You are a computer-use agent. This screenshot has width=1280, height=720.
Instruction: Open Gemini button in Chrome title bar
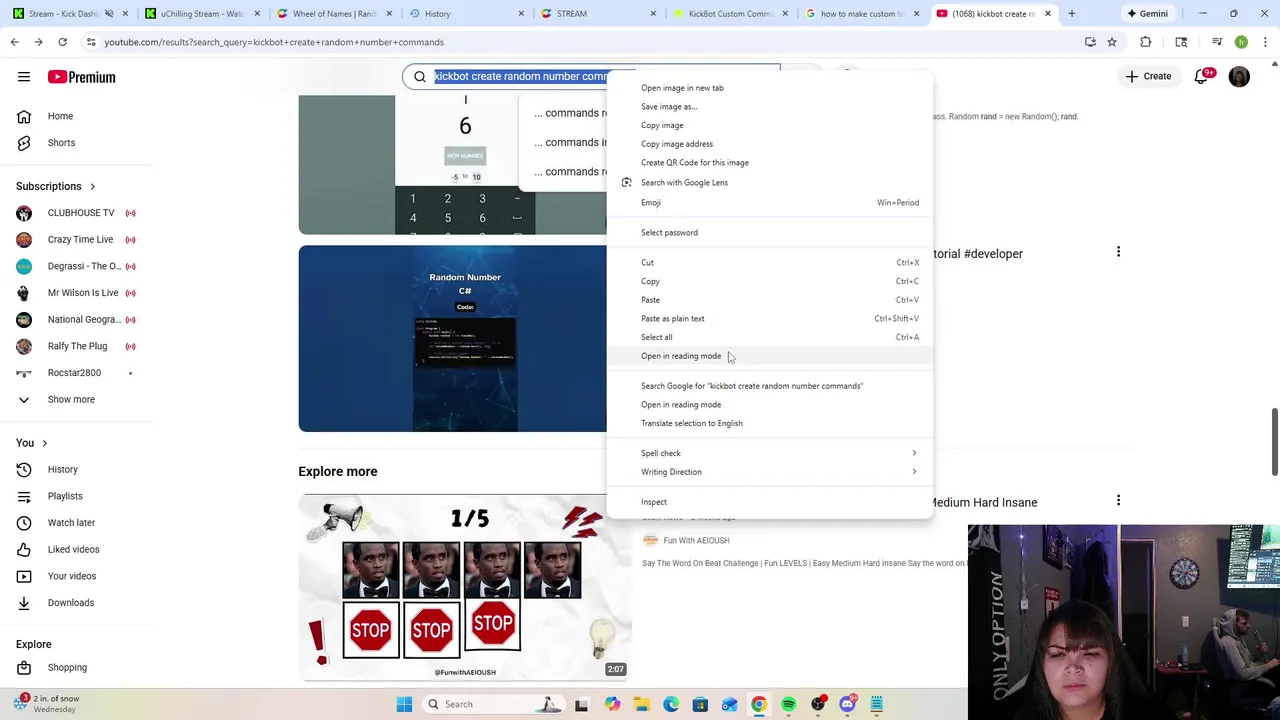point(1147,14)
